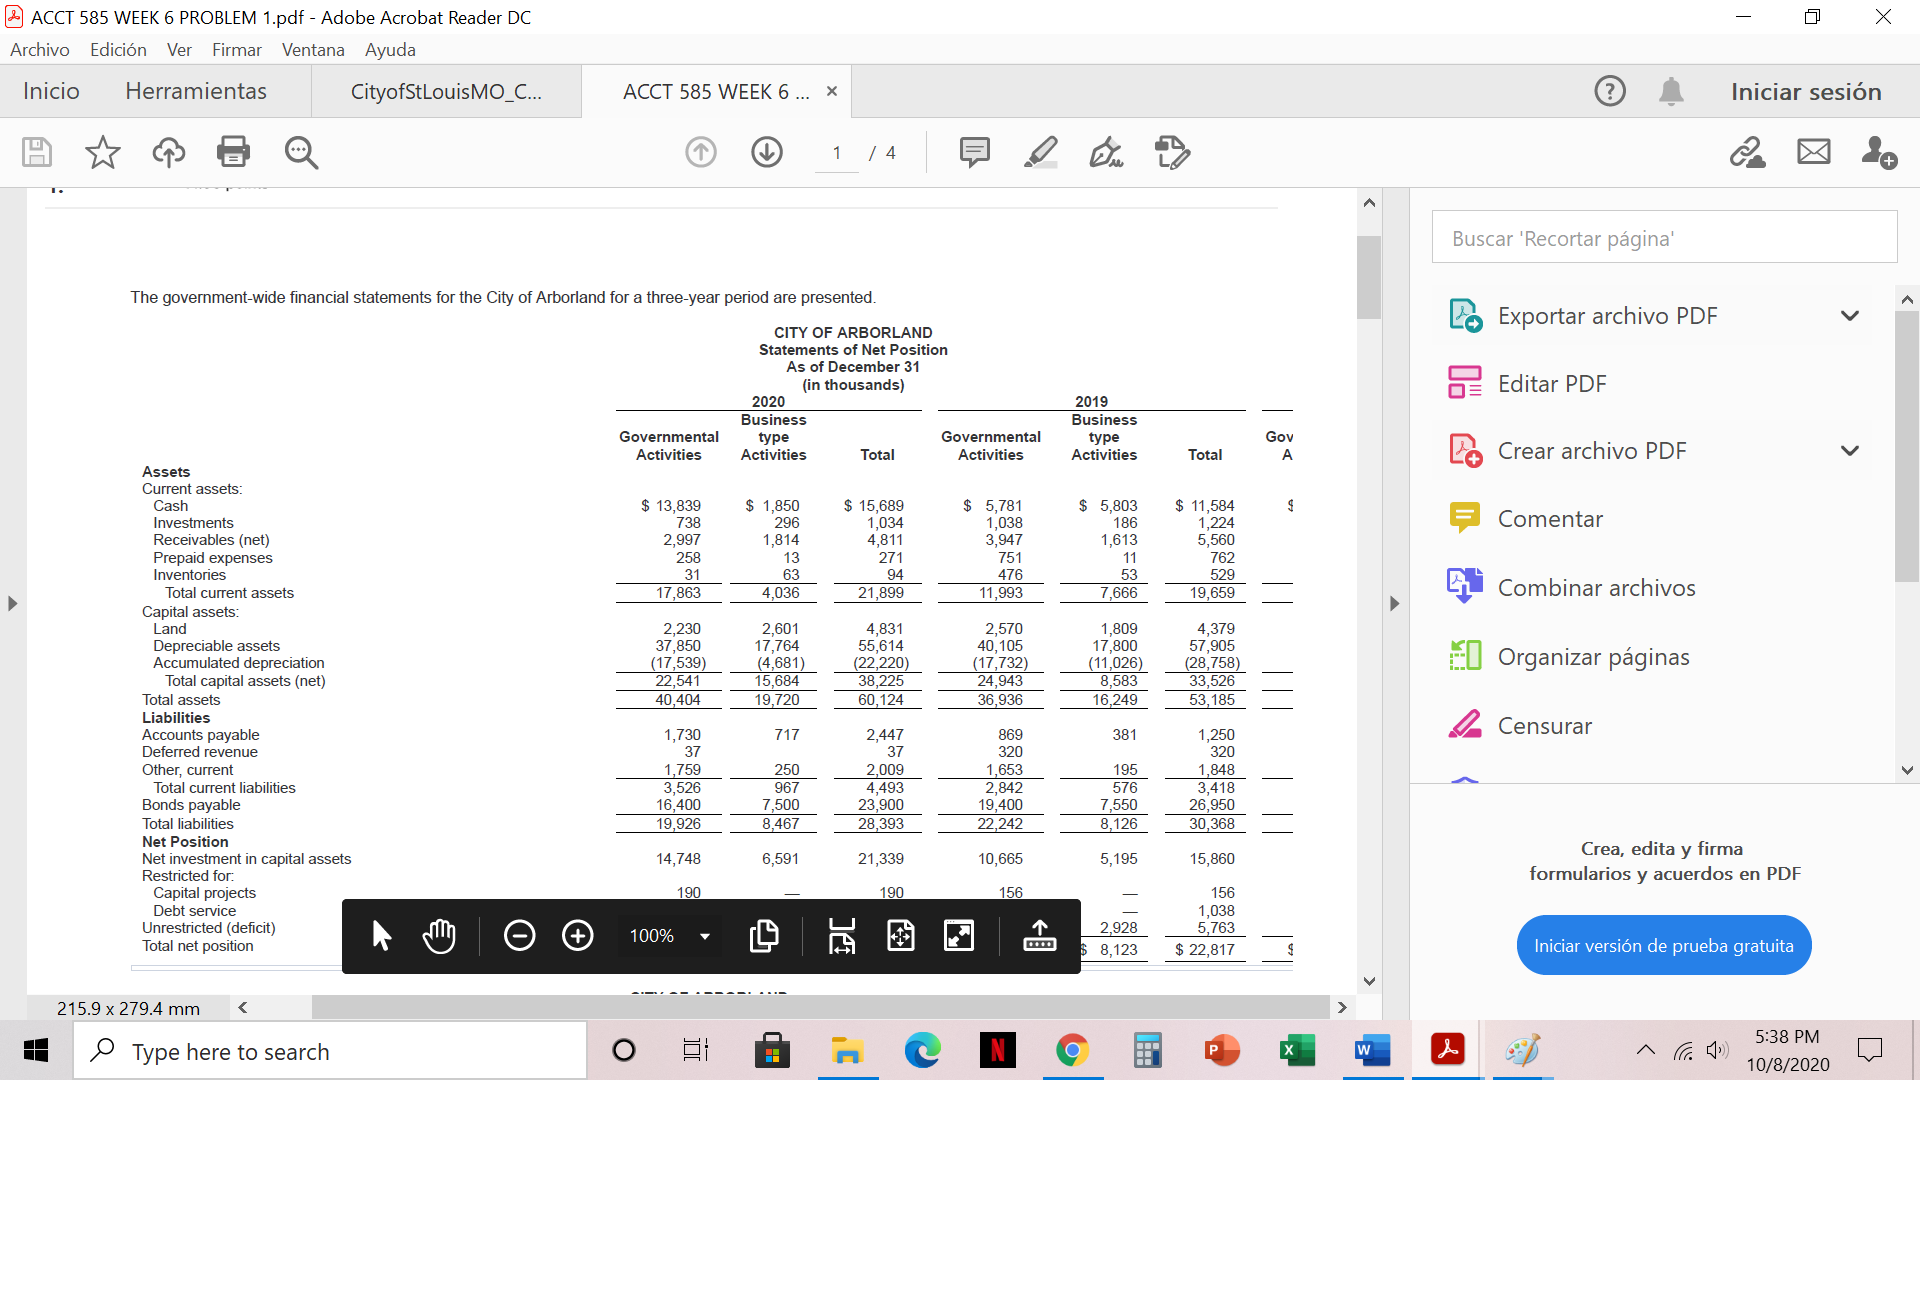This screenshot has height=1311, width=1920.
Task: Click the page number input field
Action: pyautogui.click(x=836, y=152)
